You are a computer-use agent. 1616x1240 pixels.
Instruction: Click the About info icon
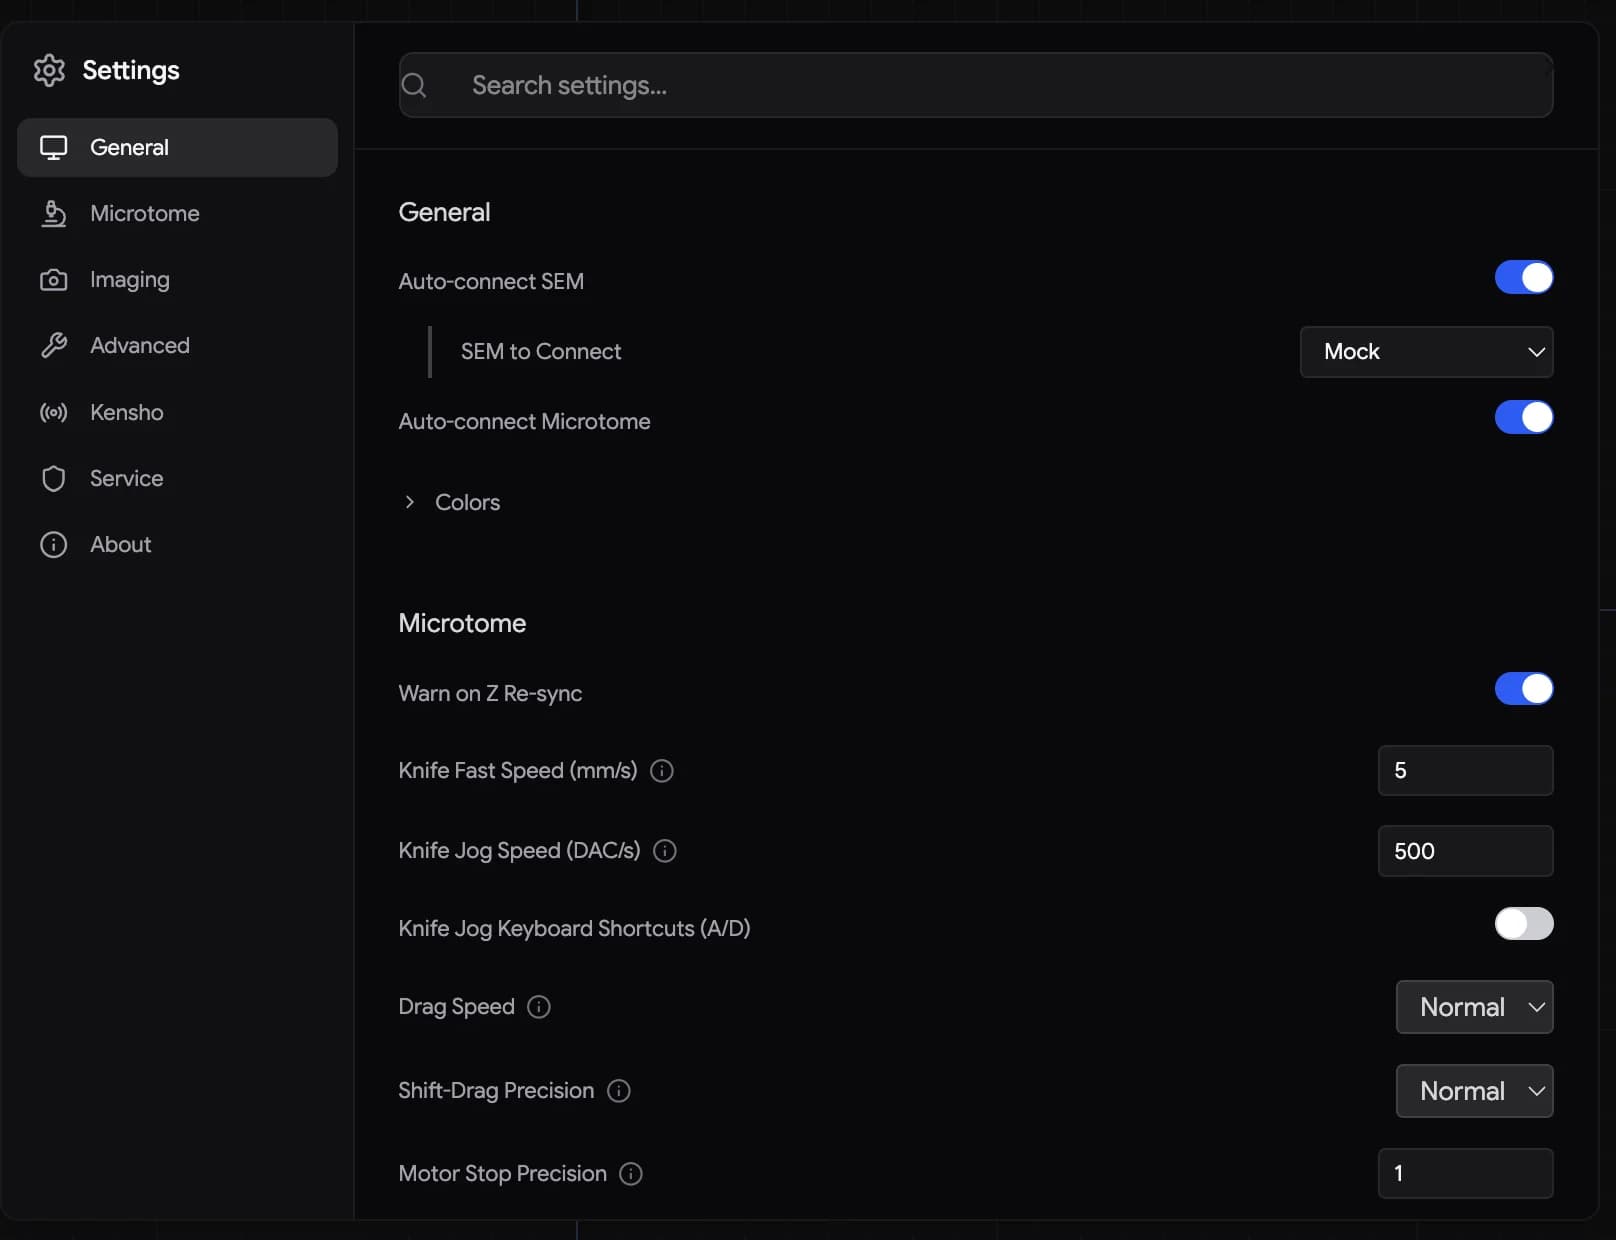(x=54, y=544)
